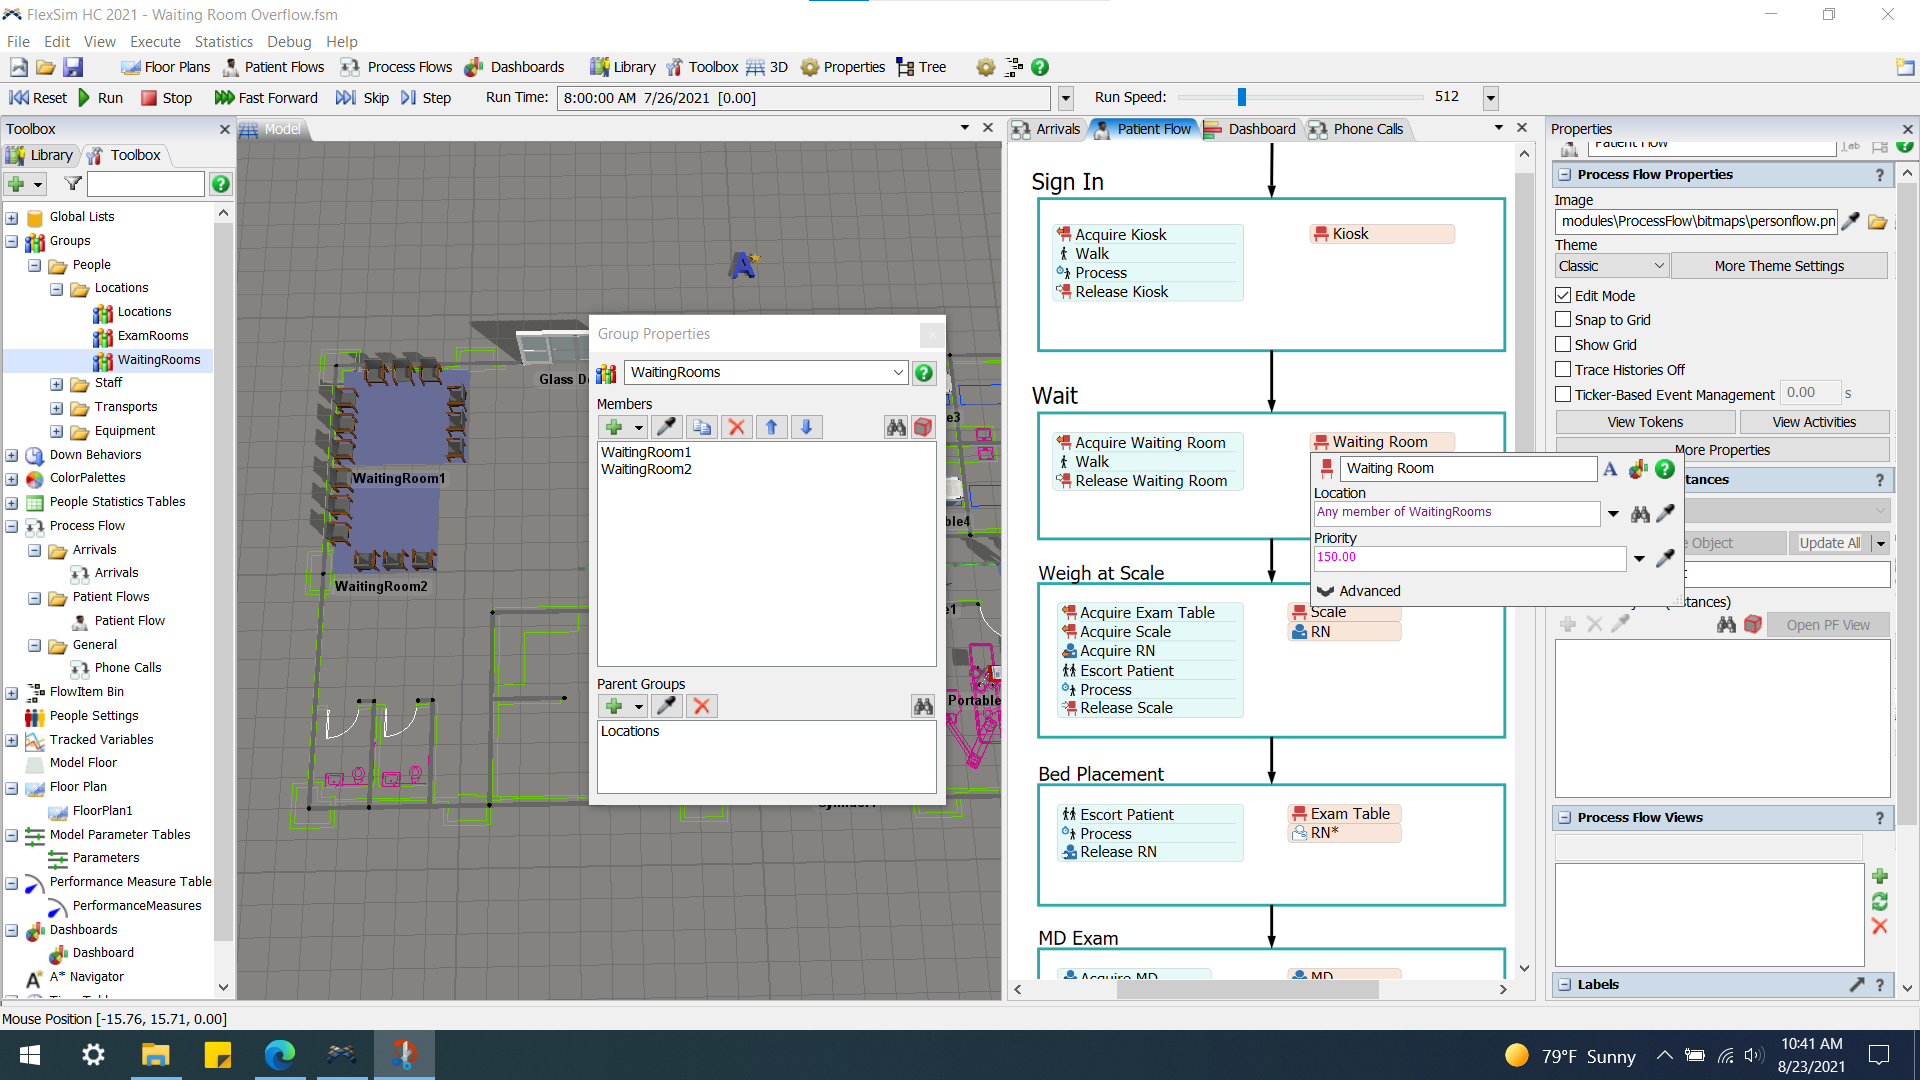
Task: Click the Fast Forward icon
Action: tap(225, 97)
